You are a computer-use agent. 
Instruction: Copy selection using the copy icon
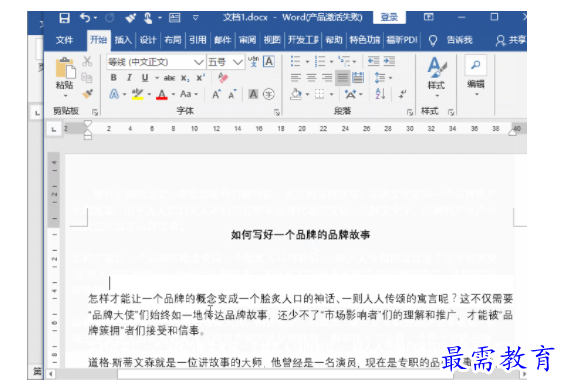tap(87, 78)
